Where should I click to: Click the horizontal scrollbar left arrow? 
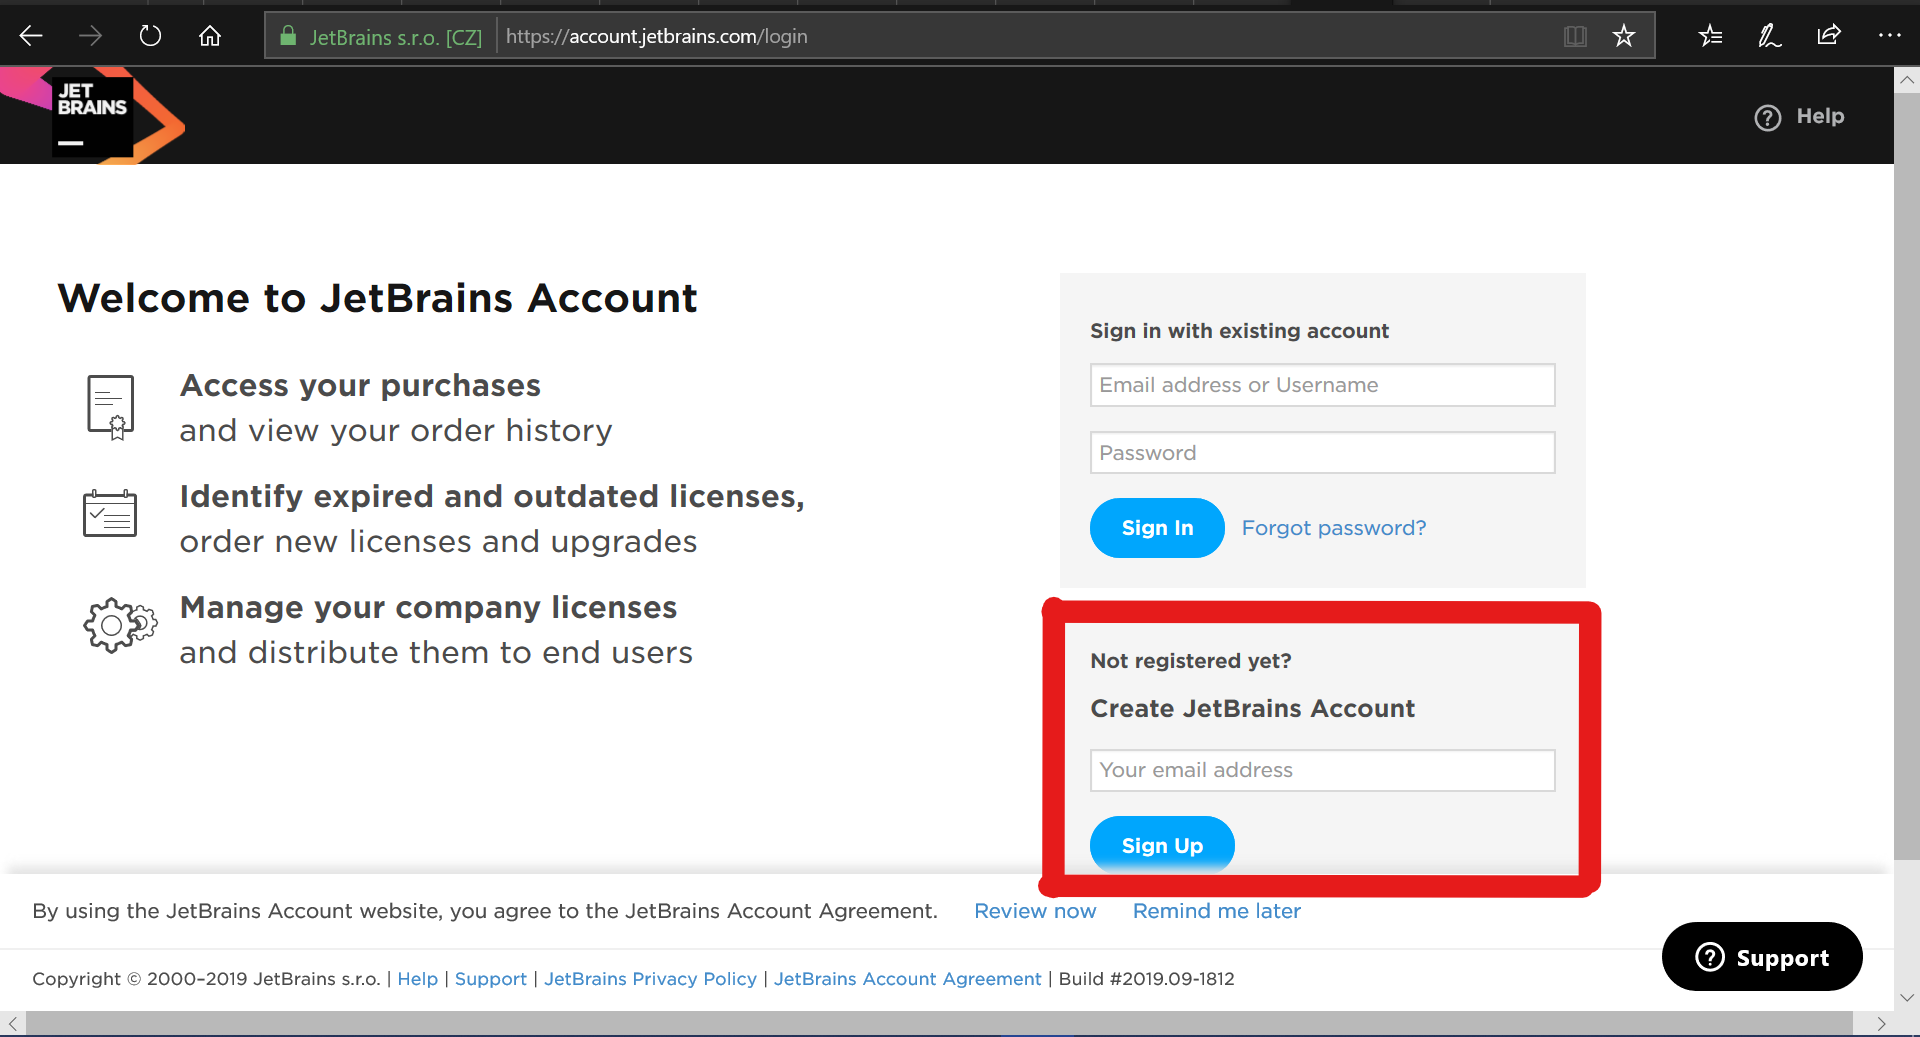[13, 1024]
